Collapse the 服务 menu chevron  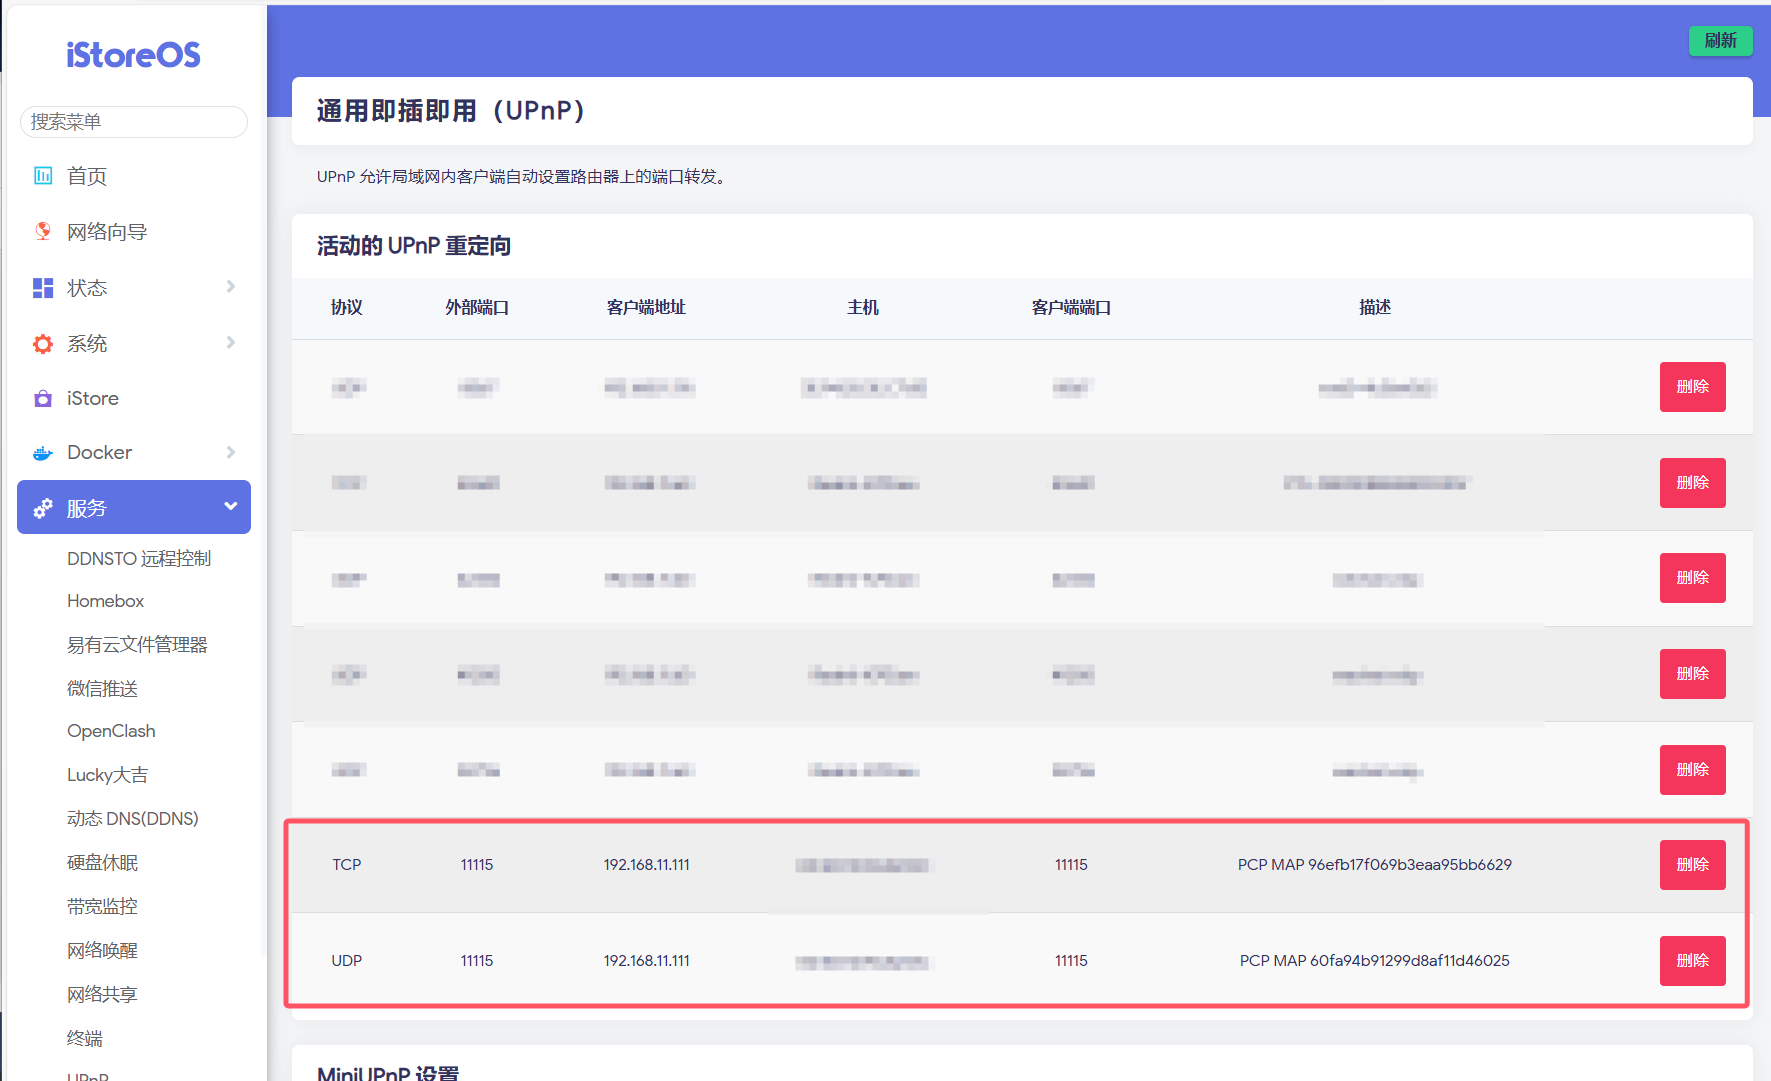click(231, 506)
